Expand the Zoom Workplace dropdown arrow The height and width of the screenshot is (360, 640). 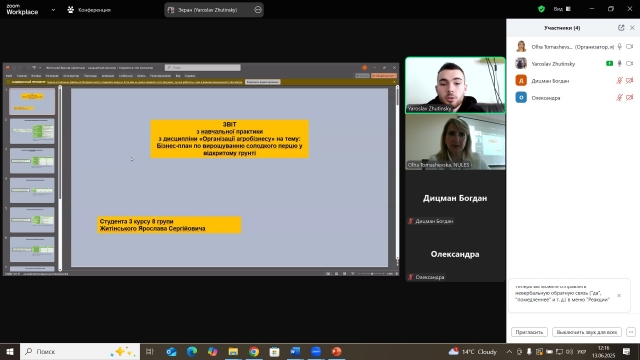pyautogui.click(x=53, y=10)
